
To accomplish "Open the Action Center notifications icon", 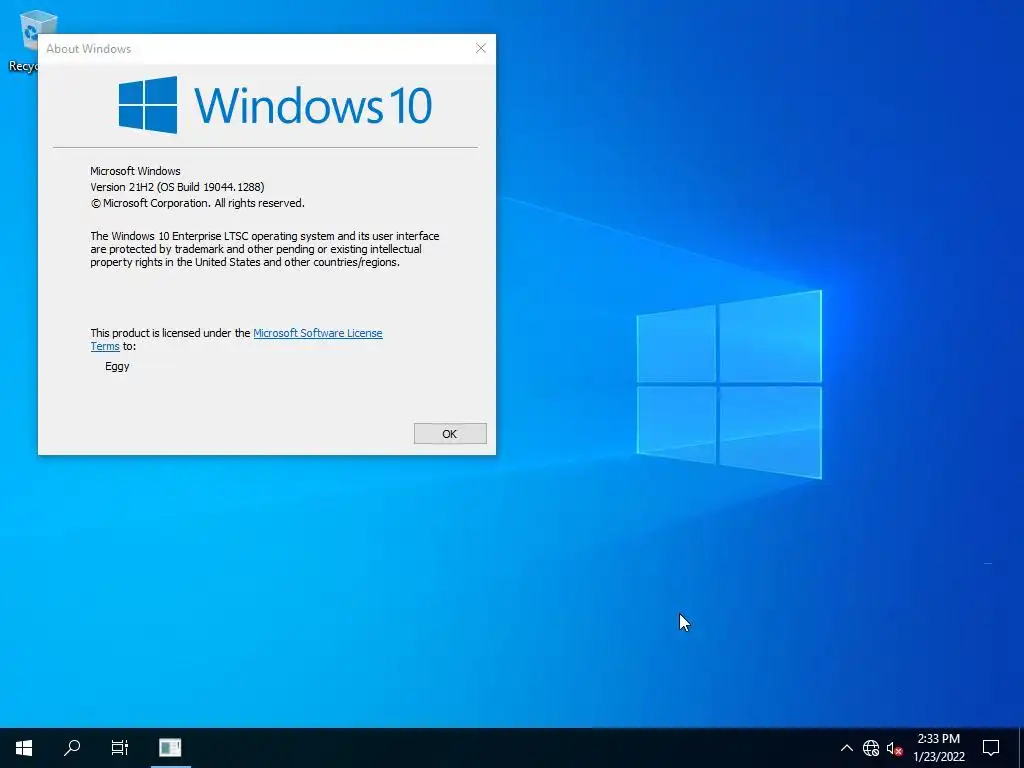I will [991, 748].
